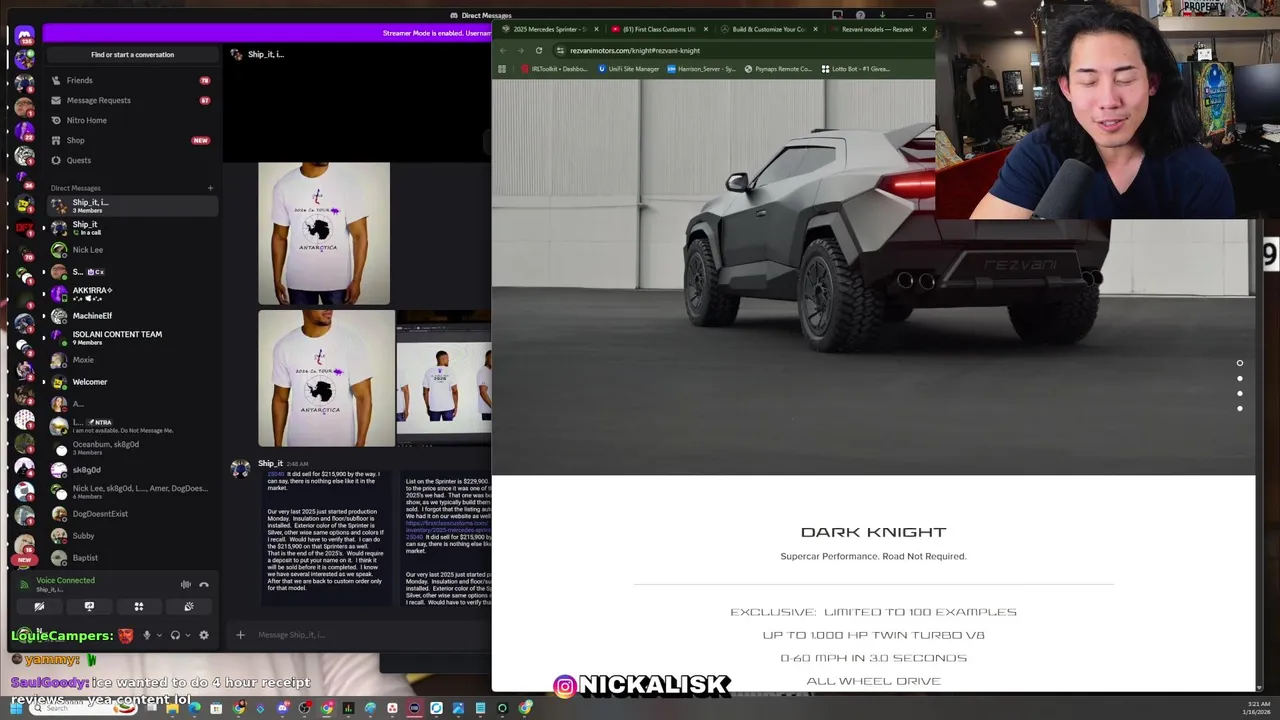The image size is (1280, 720).
Task: Open Discord user settings gear
Action: (204, 635)
